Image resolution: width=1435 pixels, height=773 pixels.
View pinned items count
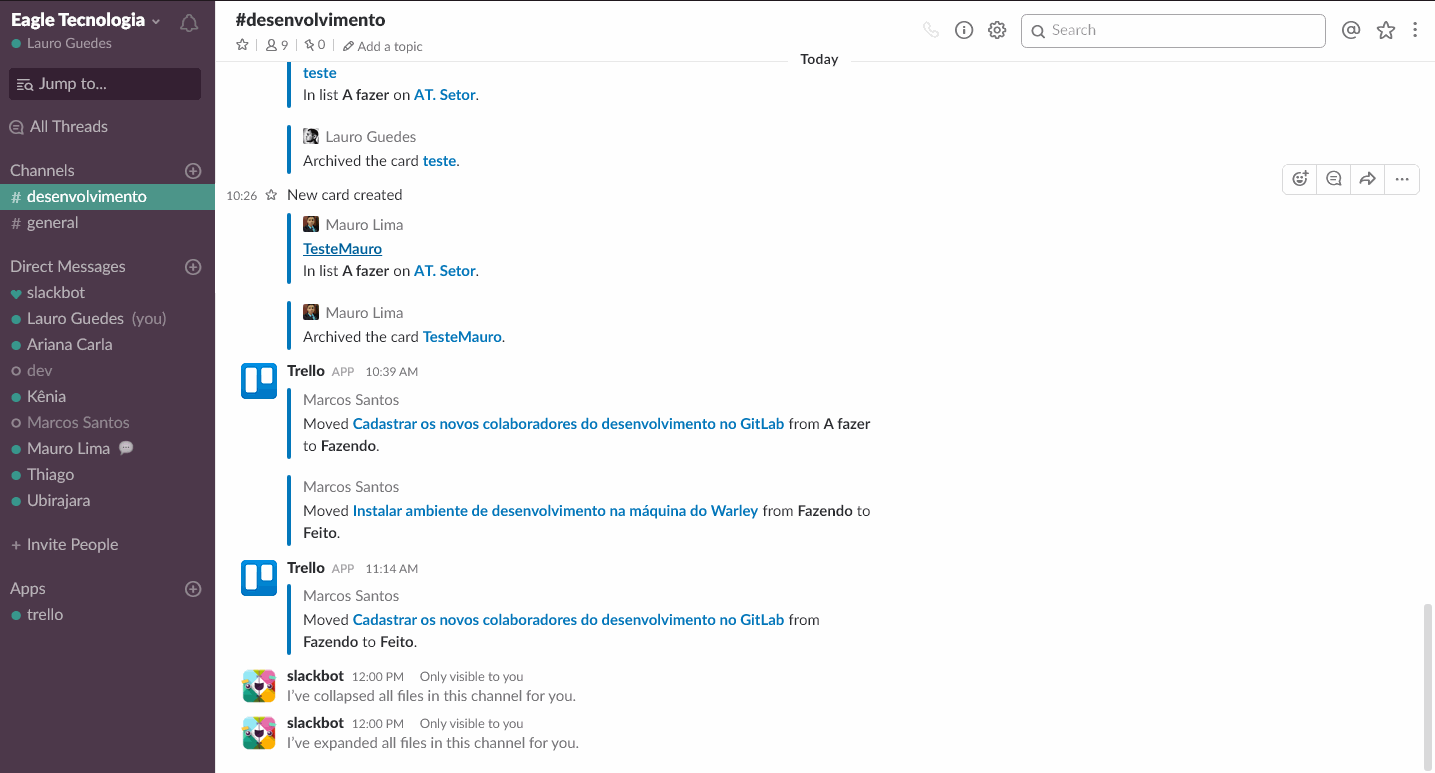[x=315, y=45]
